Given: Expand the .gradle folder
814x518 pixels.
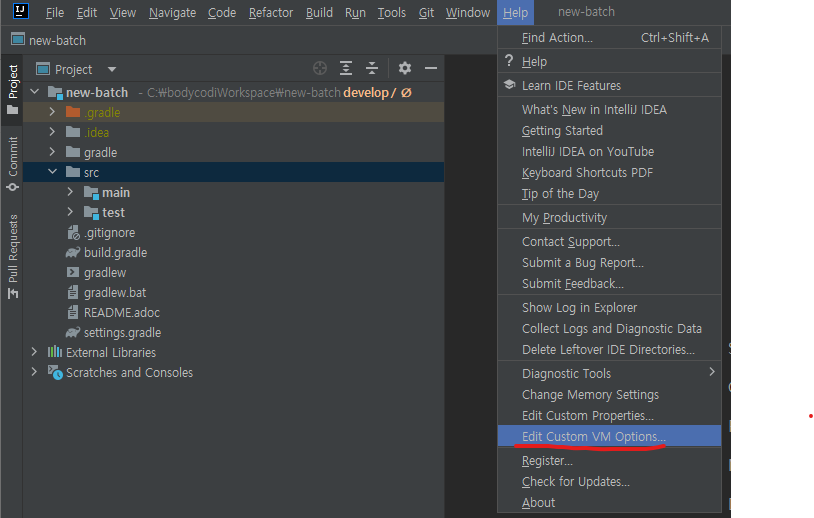Looking at the screenshot, I should click(52, 112).
